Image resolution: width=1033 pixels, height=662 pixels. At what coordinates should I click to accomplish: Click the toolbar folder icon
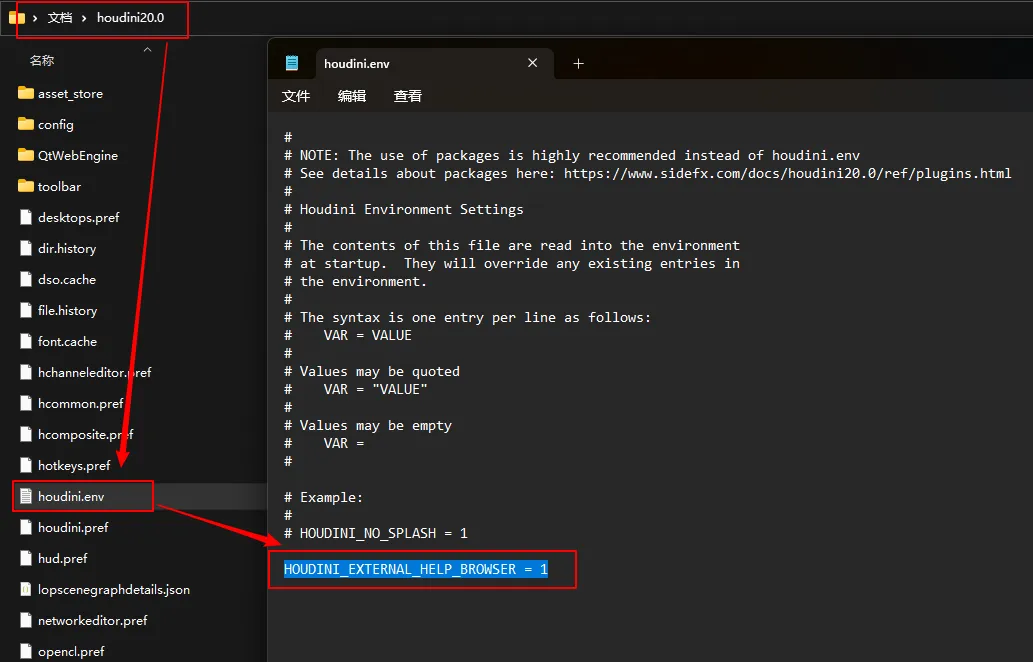click(26, 186)
